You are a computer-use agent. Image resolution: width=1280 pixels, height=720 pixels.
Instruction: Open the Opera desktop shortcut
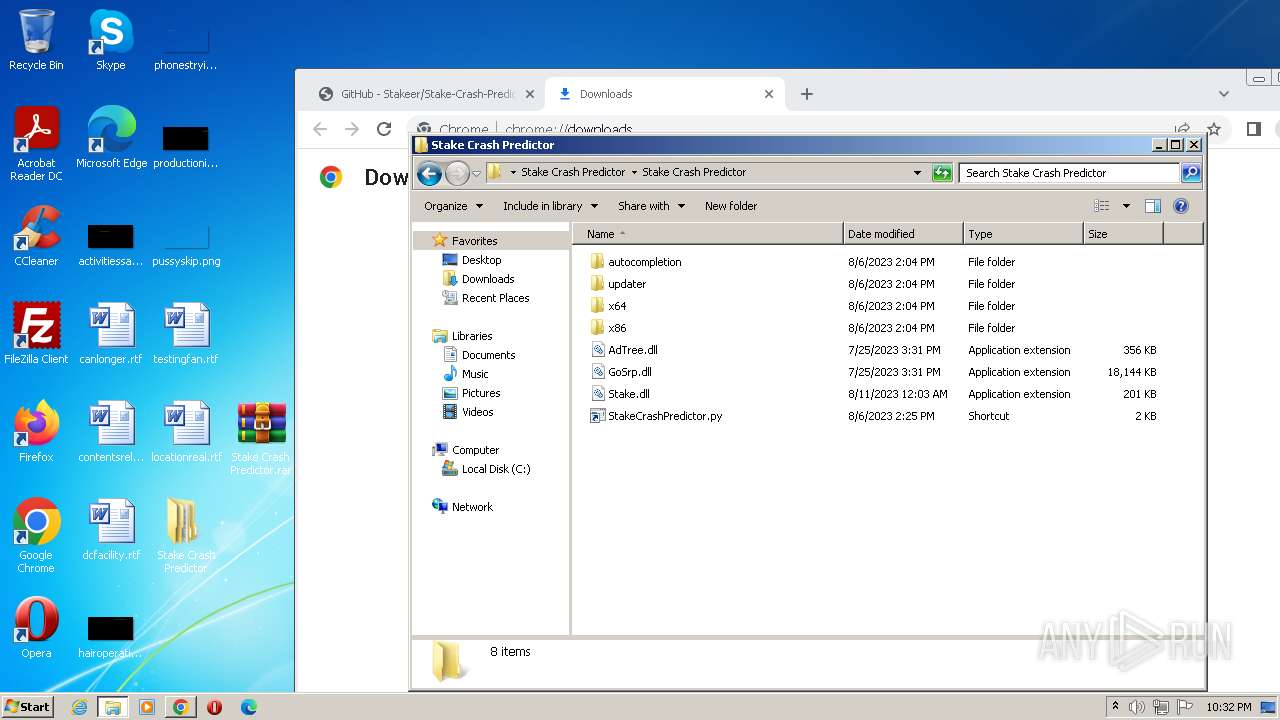(x=36, y=628)
